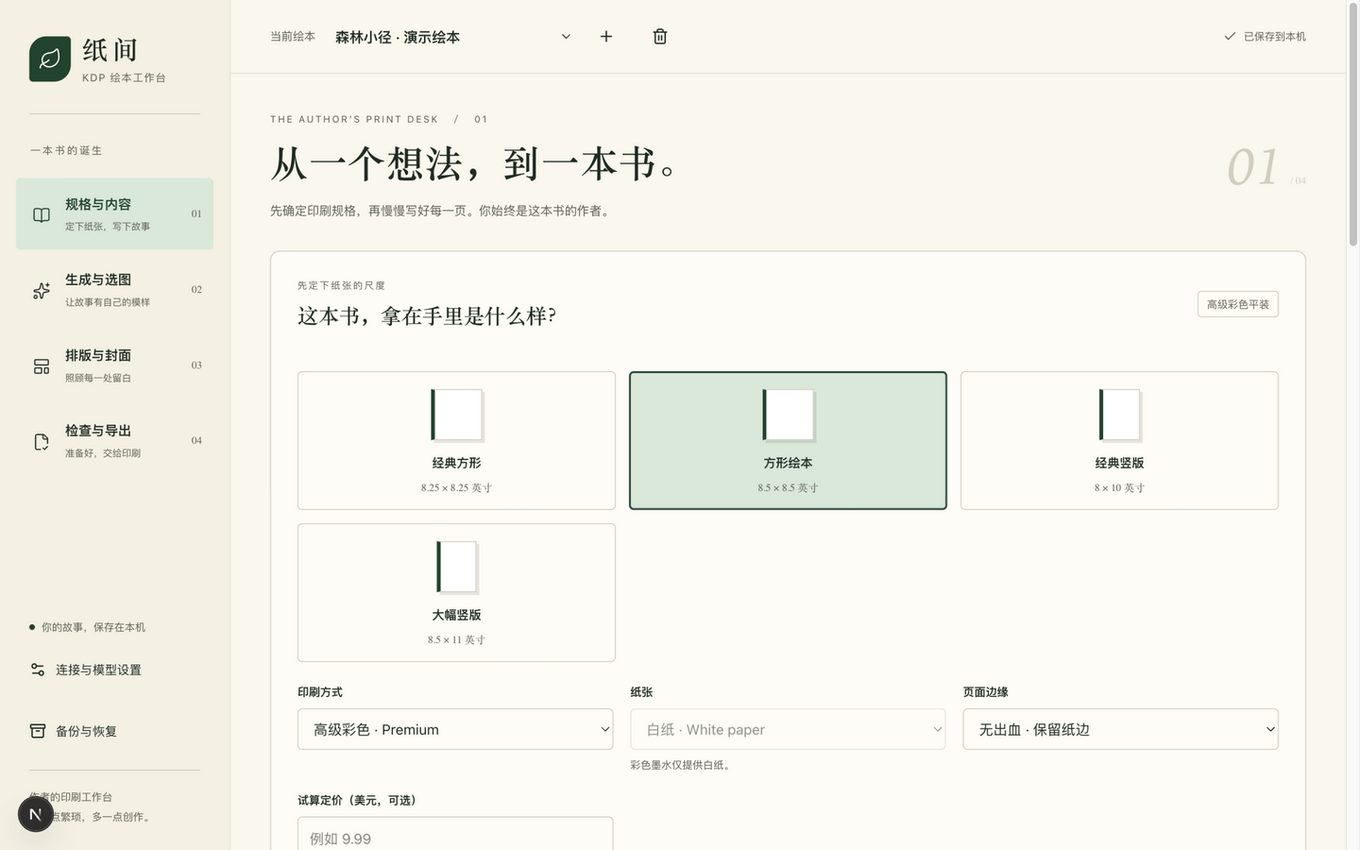
Task: Select the 经典方形 8.25 × 8.25 size
Action: tap(457, 441)
